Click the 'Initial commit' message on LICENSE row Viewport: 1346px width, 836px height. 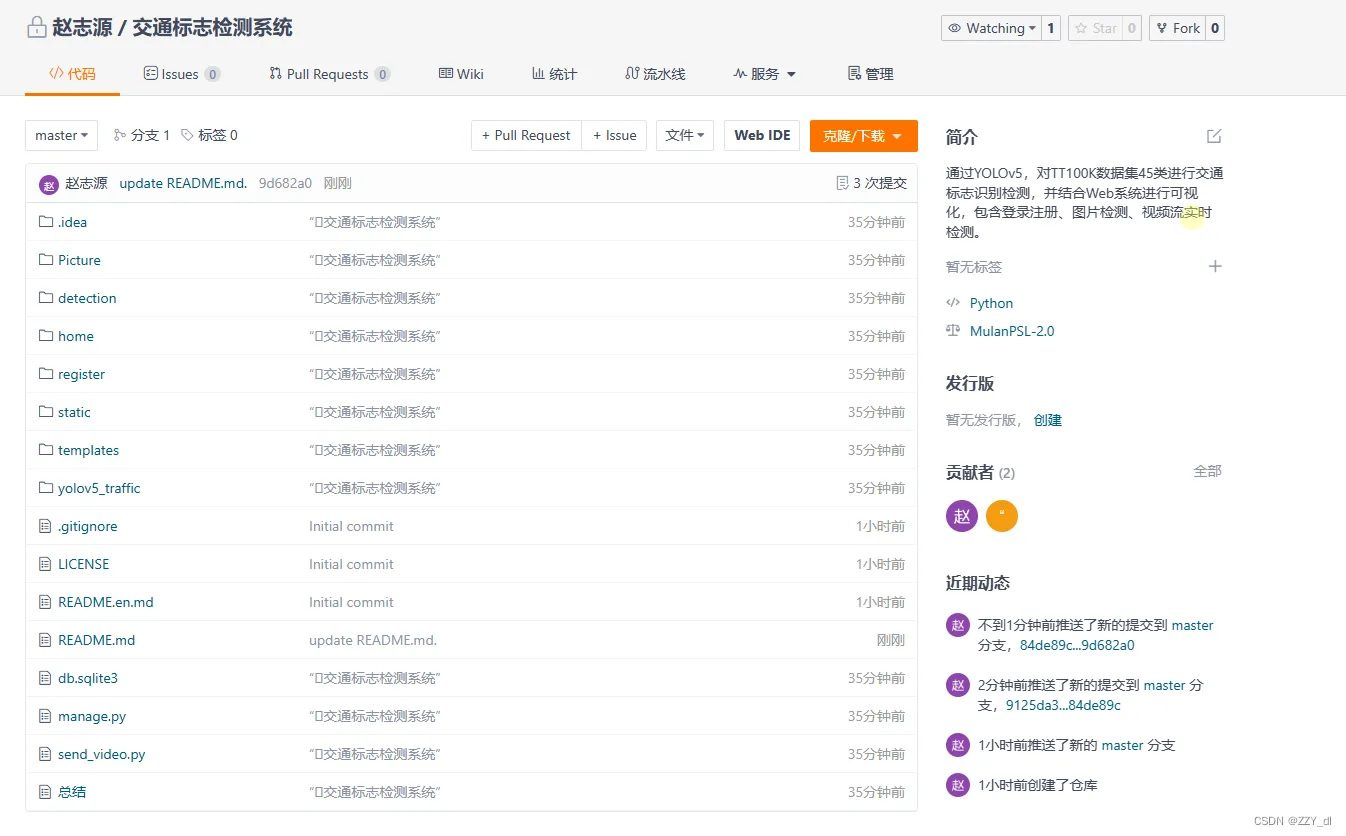(x=351, y=564)
